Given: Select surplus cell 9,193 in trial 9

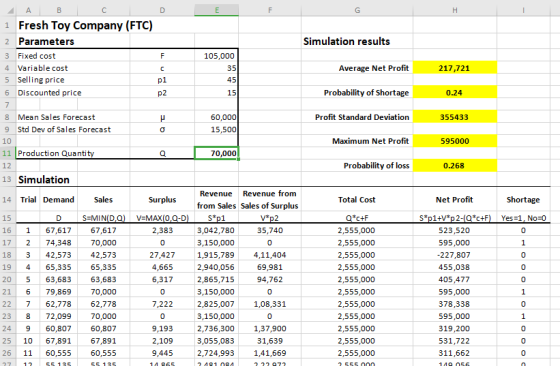Looking at the screenshot, I should click(x=162, y=329).
